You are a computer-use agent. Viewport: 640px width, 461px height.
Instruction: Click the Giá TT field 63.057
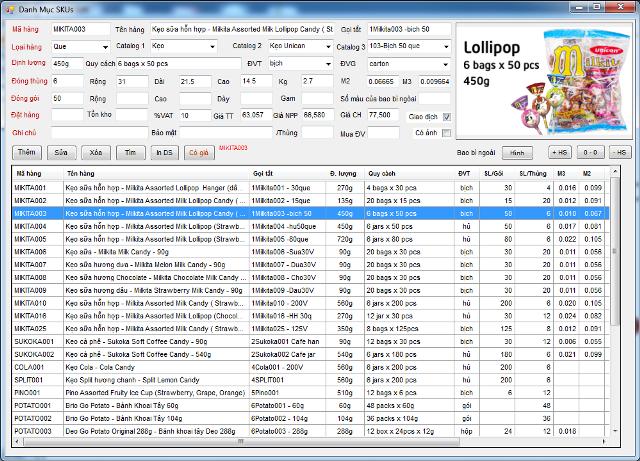[256, 115]
